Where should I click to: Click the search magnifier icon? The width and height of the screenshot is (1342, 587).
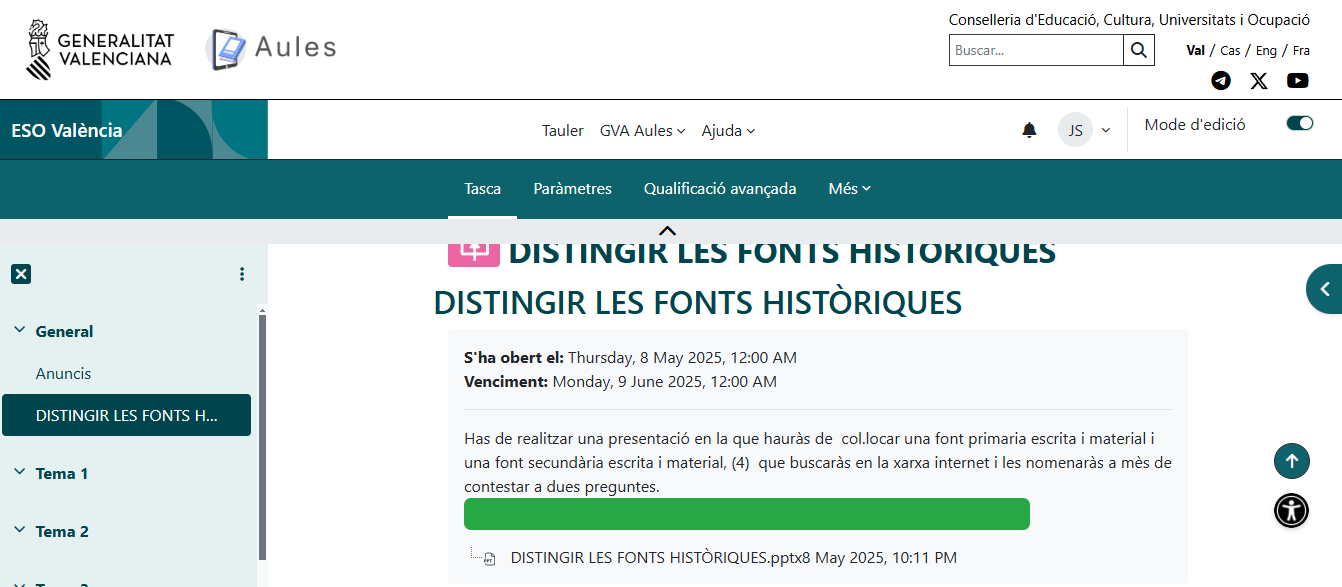(1138, 50)
